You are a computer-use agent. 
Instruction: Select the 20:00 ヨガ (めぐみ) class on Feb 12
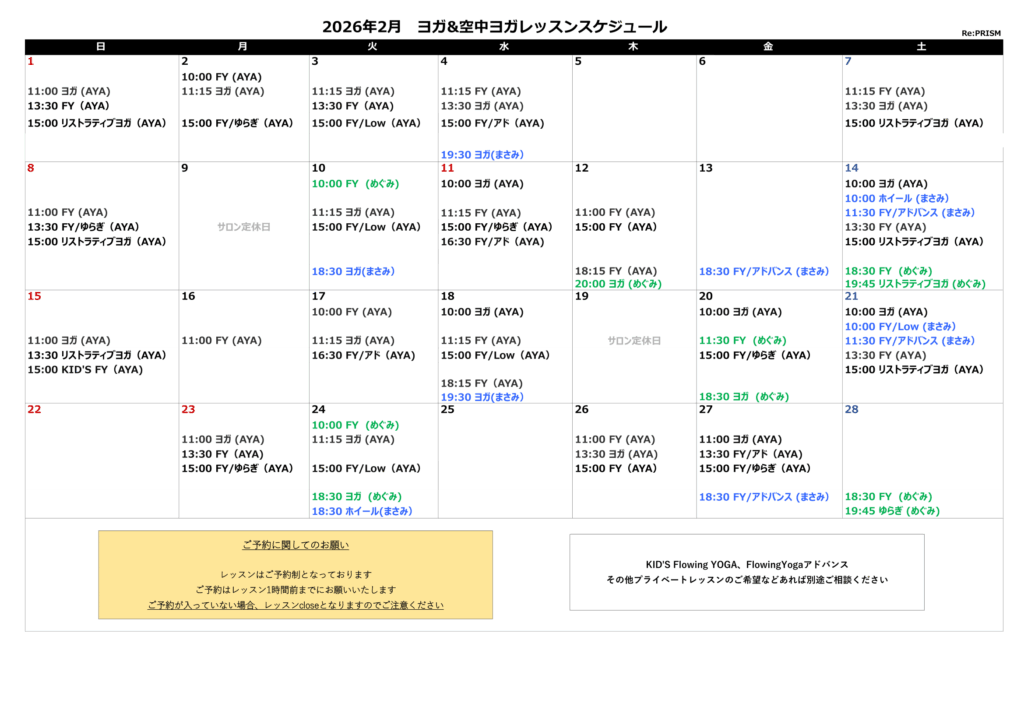pos(617,284)
